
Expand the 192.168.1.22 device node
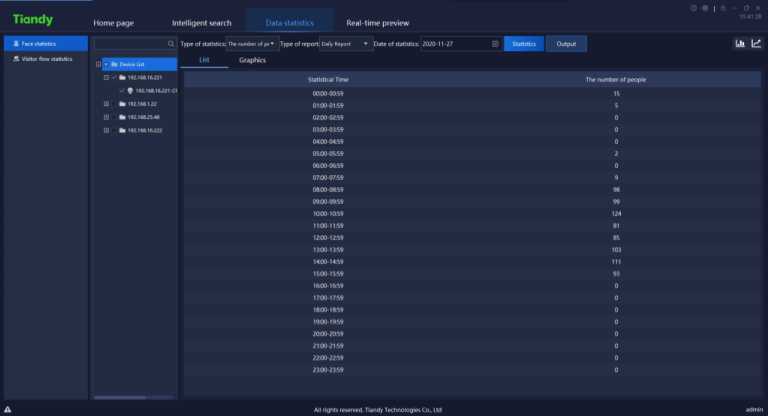tap(107, 103)
